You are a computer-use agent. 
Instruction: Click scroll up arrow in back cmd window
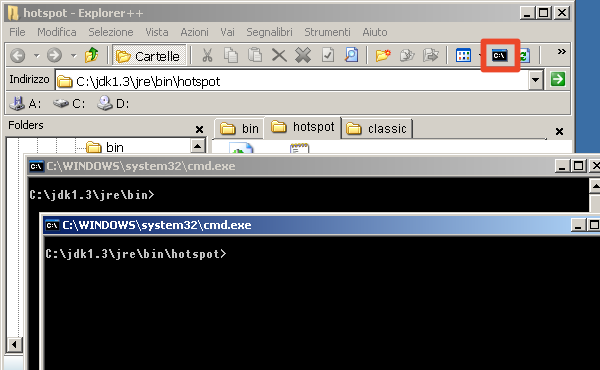tap(595, 187)
